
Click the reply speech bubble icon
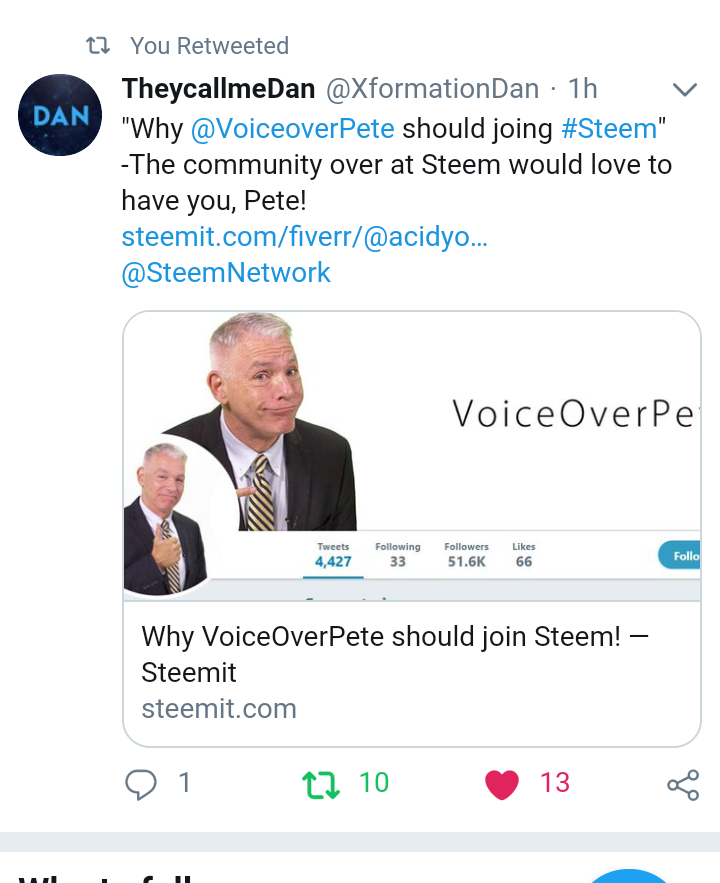coord(140,784)
